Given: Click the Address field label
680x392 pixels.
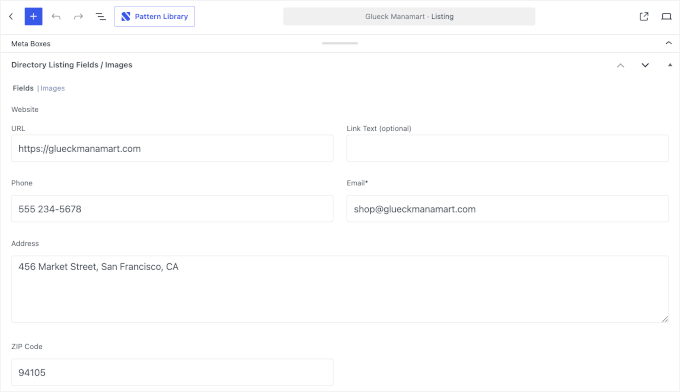Looking at the screenshot, I should click(25, 243).
